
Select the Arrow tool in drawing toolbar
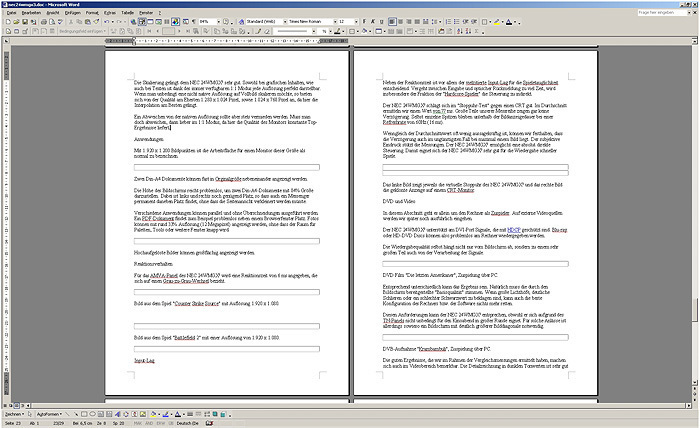(76, 414)
